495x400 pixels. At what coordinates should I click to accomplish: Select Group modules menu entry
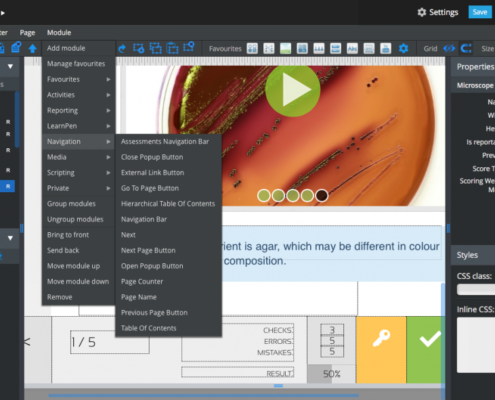[x=79, y=204]
